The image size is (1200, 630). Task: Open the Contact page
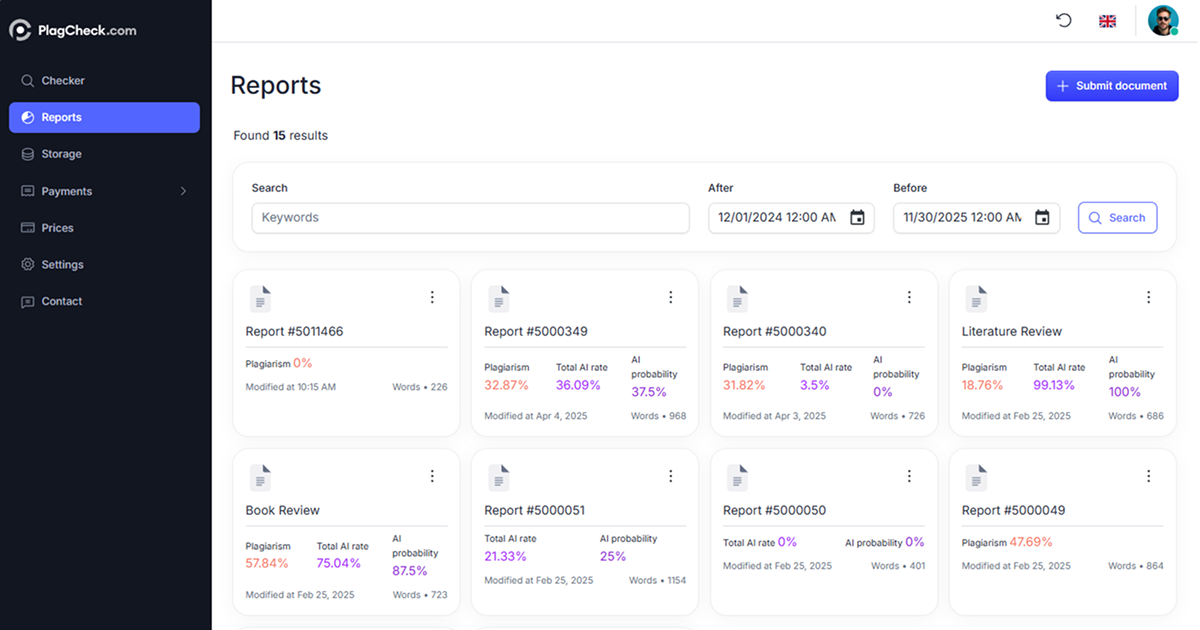(62, 301)
